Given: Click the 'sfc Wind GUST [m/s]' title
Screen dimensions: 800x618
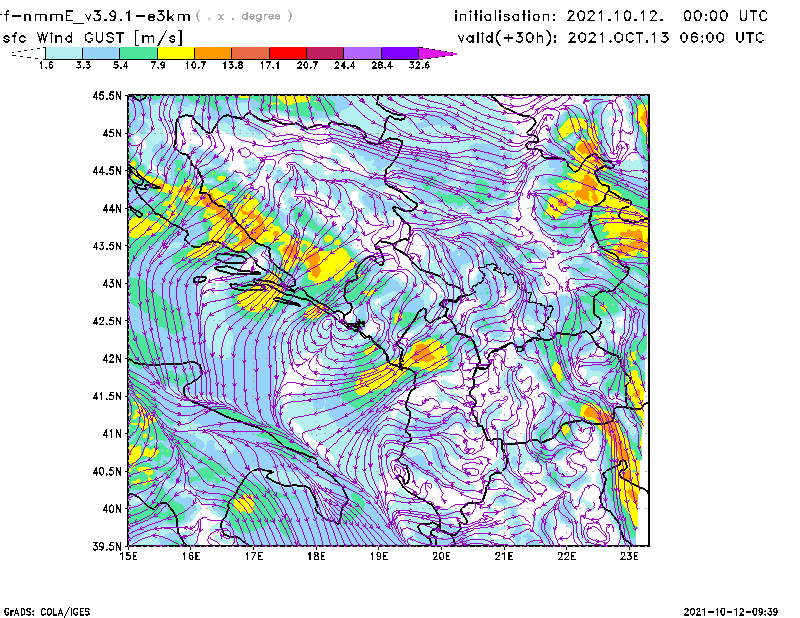Looking at the screenshot, I should pyautogui.click(x=92, y=38).
